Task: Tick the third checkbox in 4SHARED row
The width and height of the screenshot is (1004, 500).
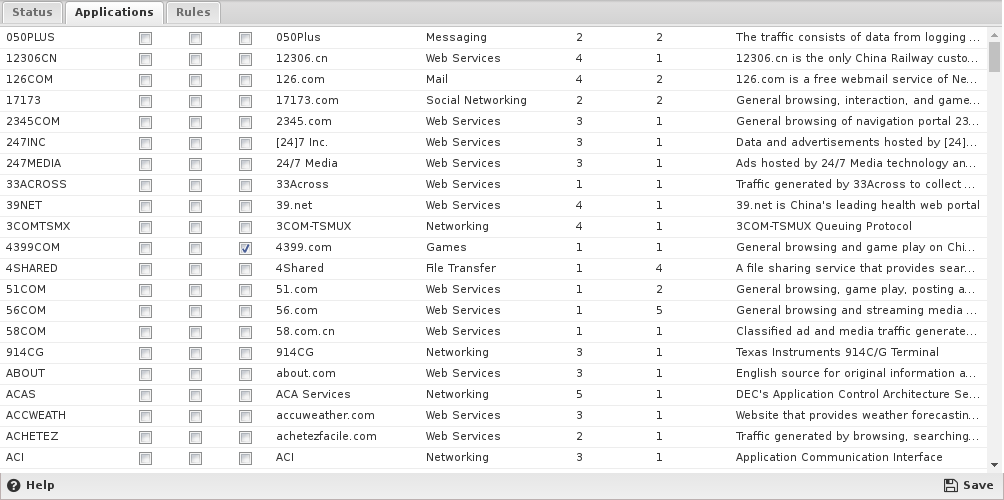Action: click(x=245, y=269)
